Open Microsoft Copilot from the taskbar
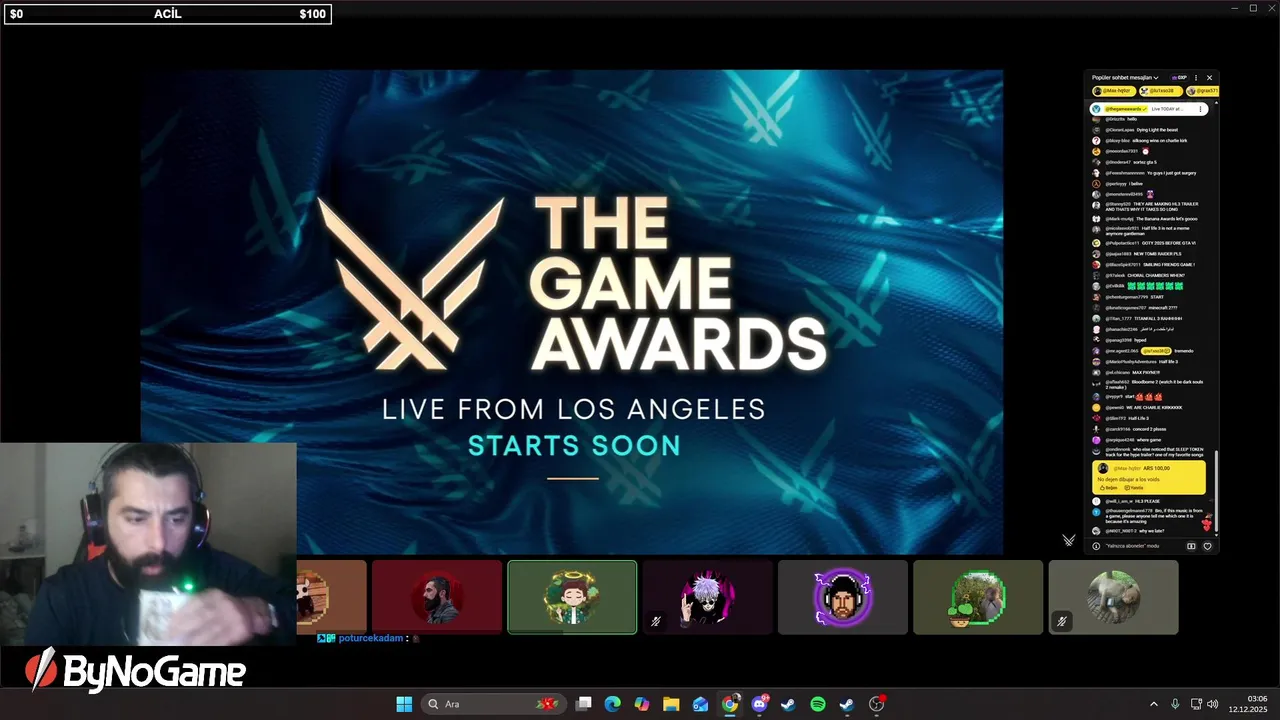 [x=642, y=704]
